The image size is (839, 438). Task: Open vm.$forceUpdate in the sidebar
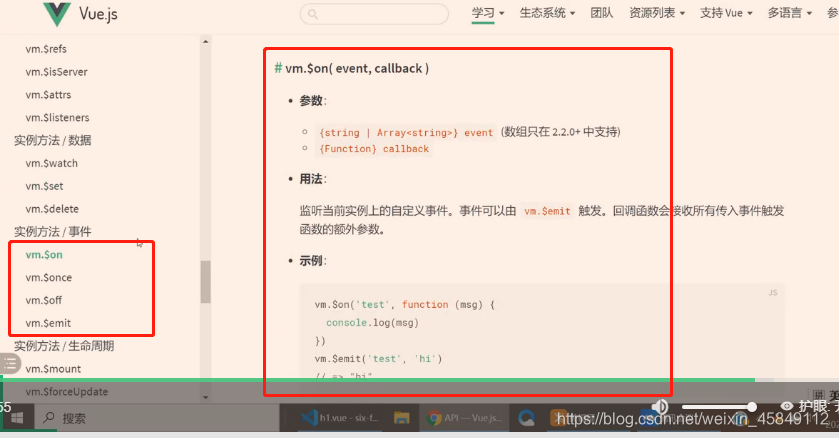point(67,392)
